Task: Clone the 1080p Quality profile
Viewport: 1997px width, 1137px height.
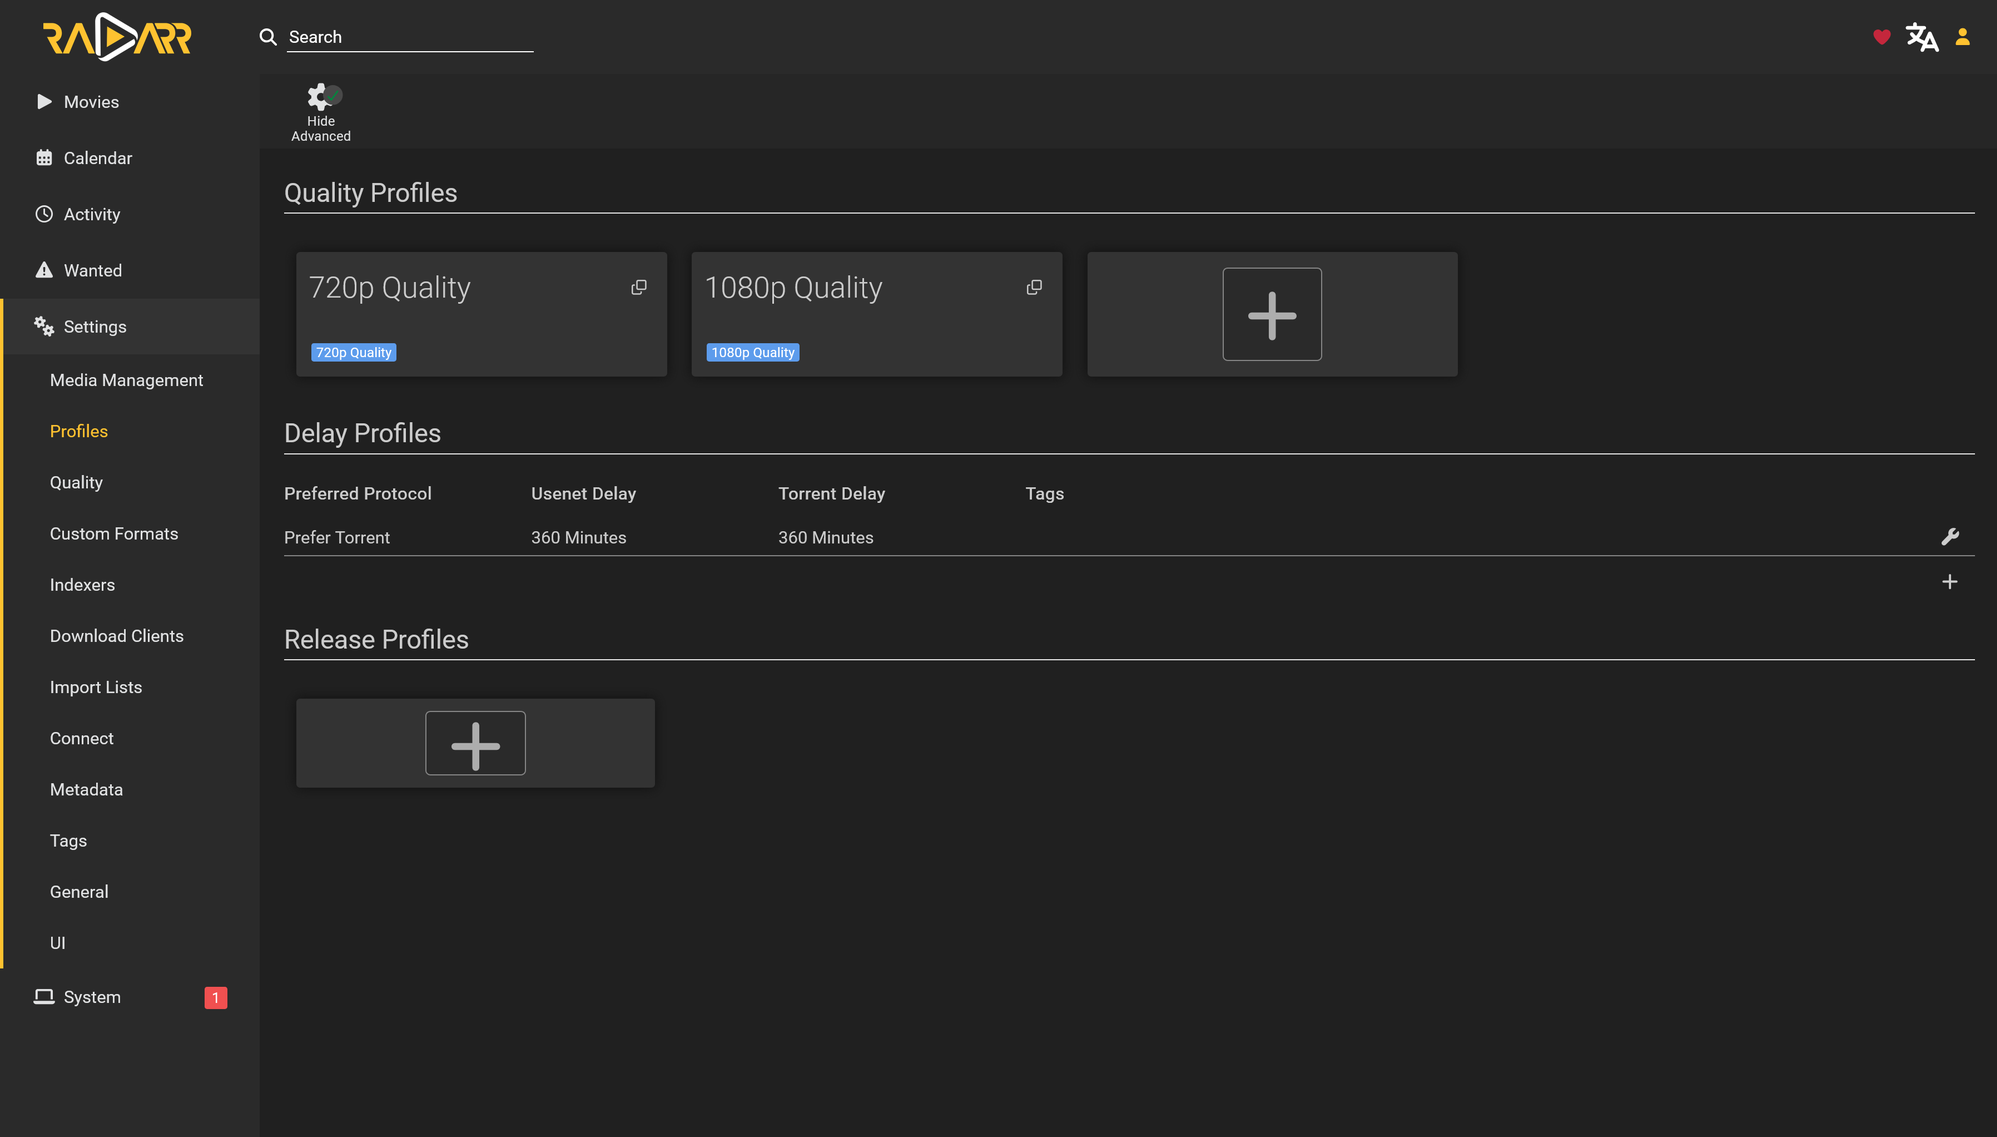Action: coord(1034,288)
